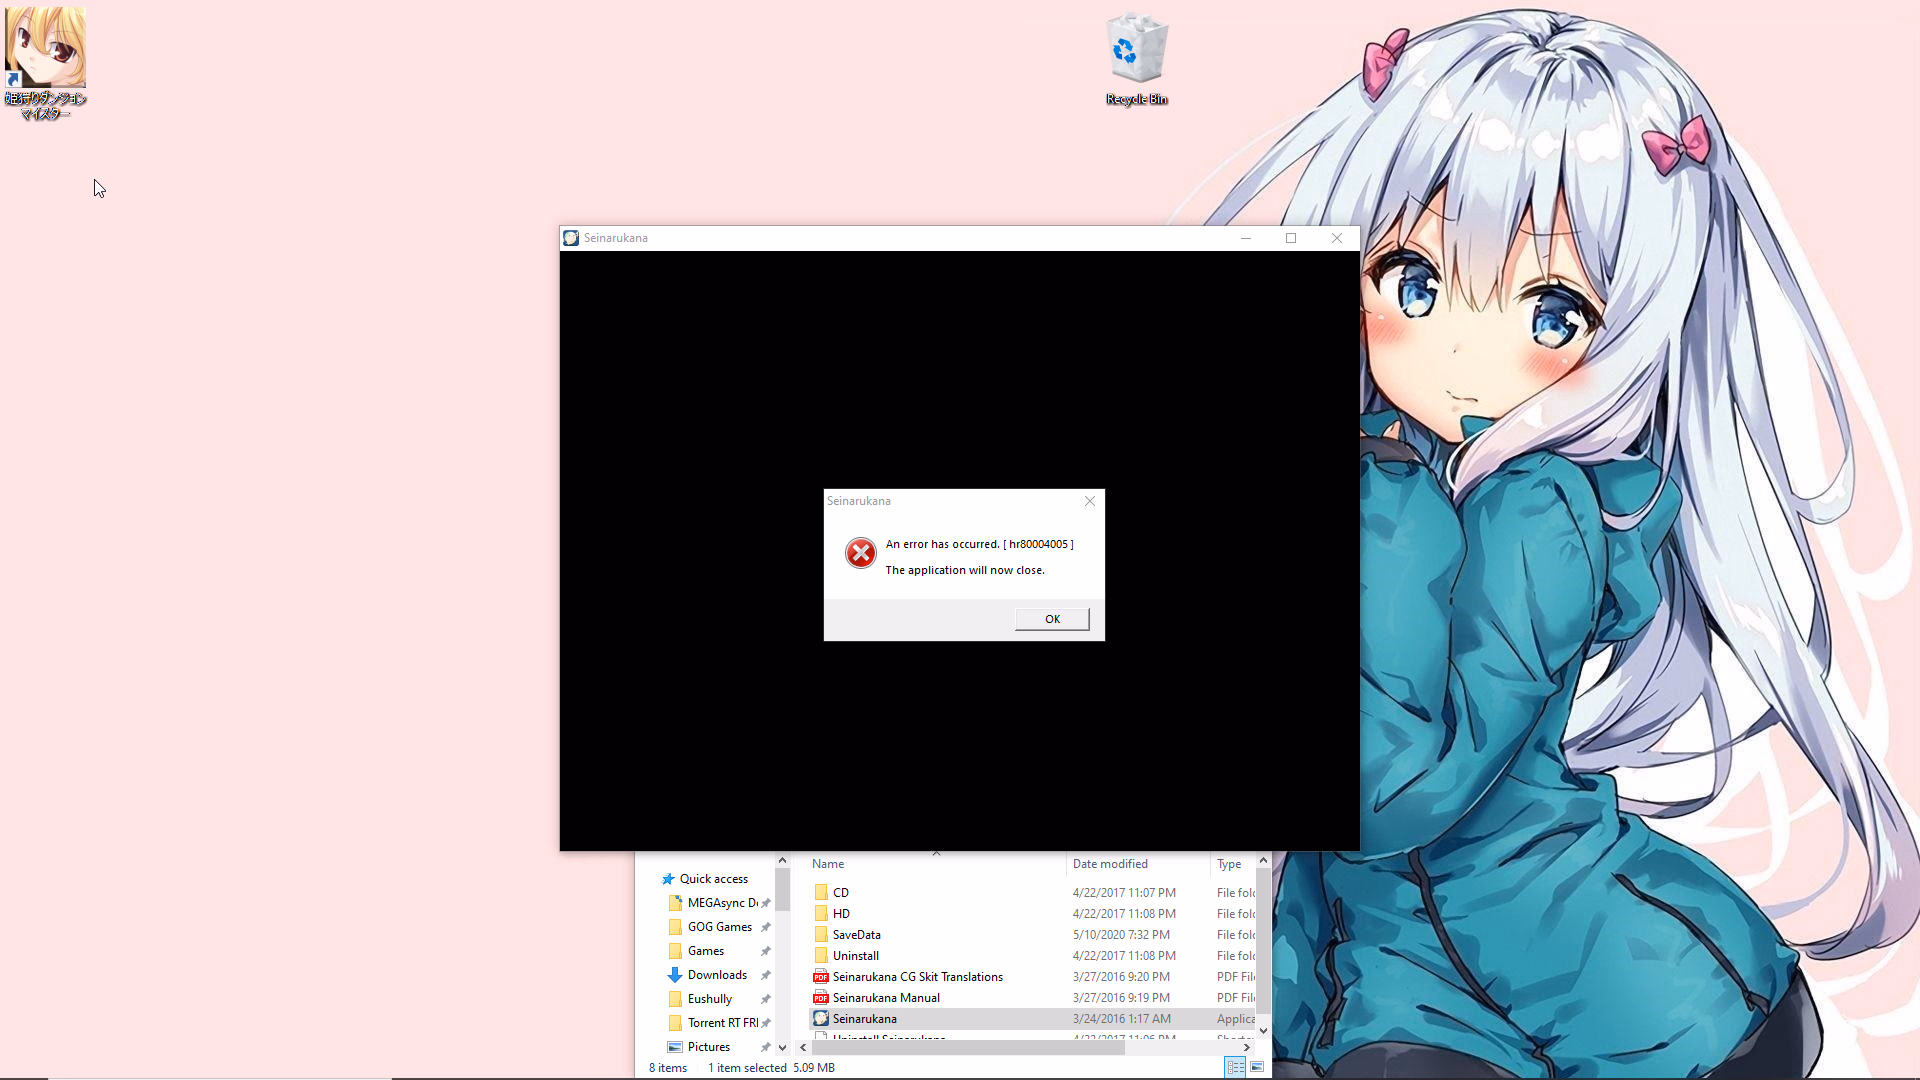
Task: Click the pin icon beside GOG Games
Action: pyautogui.click(x=766, y=927)
